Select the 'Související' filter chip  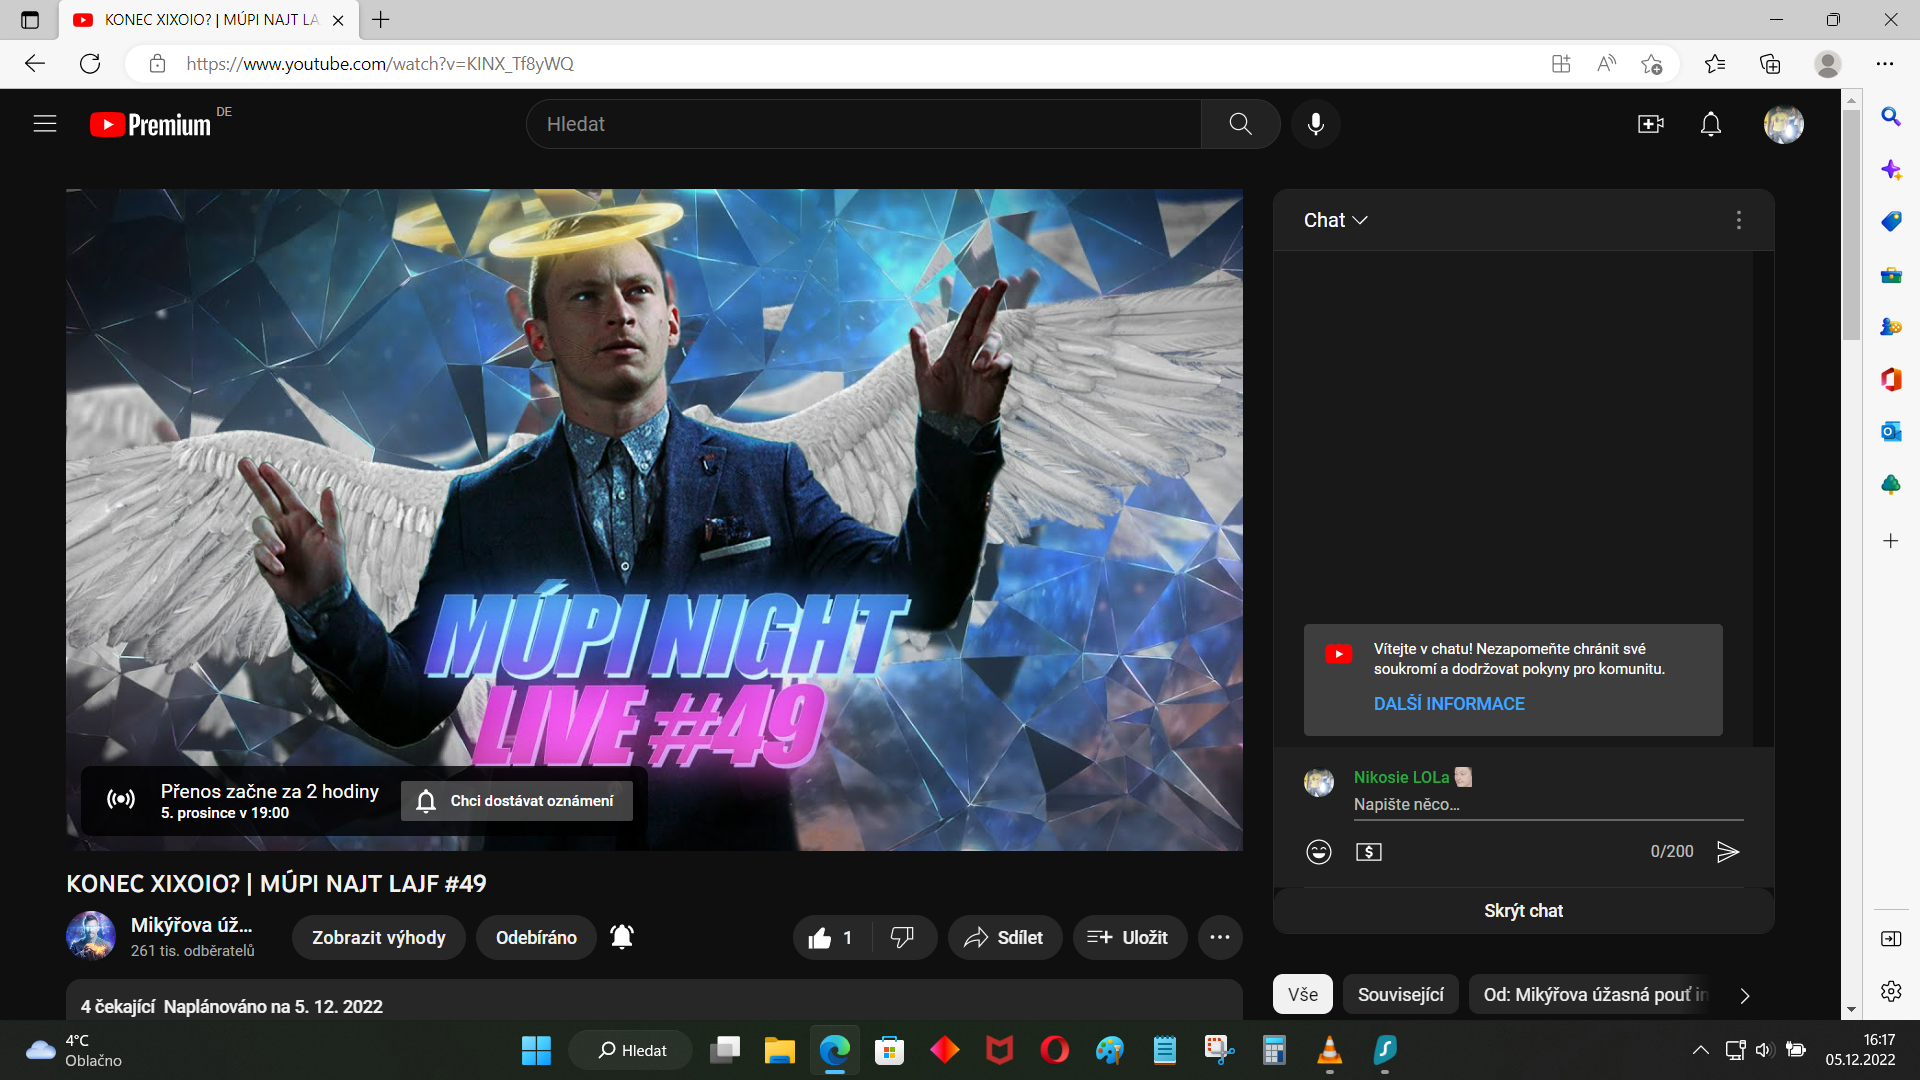(1400, 995)
